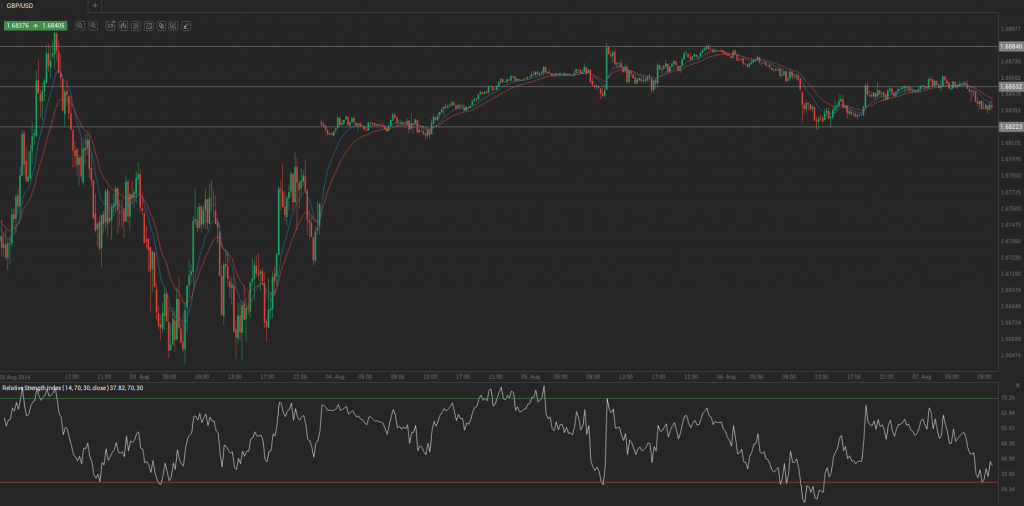Image resolution: width=1024 pixels, height=506 pixels.
Task: Click the 04. Aug date on time axis
Action: coord(335,377)
